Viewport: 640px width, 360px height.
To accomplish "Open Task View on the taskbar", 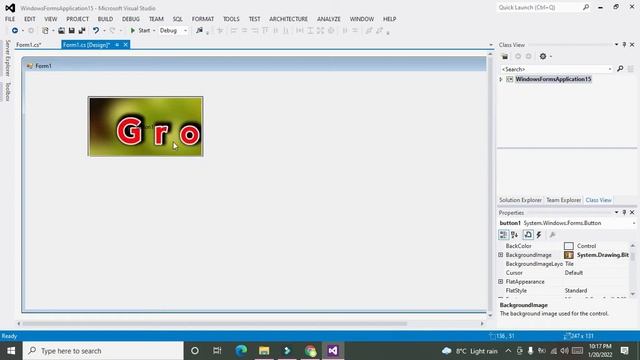I will tap(217, 351).
